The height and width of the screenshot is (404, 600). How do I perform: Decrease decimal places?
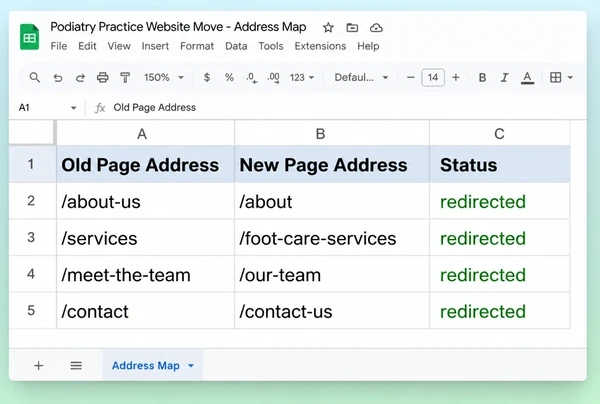pyautogui.click(x=251, y=78)
